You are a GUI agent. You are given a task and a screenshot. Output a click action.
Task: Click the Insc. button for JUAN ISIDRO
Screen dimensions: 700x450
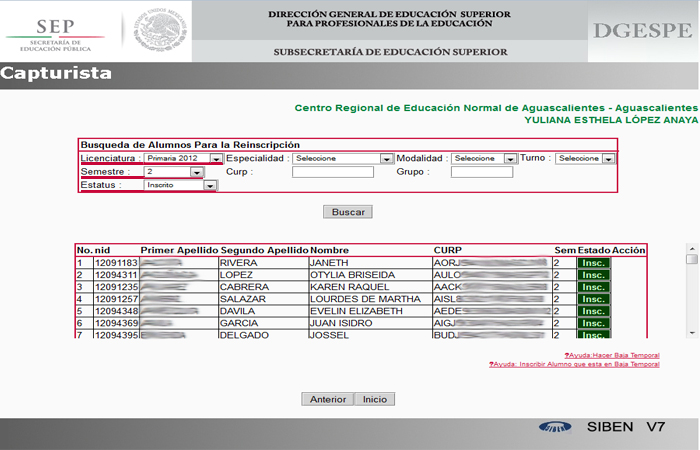(593, 323)
